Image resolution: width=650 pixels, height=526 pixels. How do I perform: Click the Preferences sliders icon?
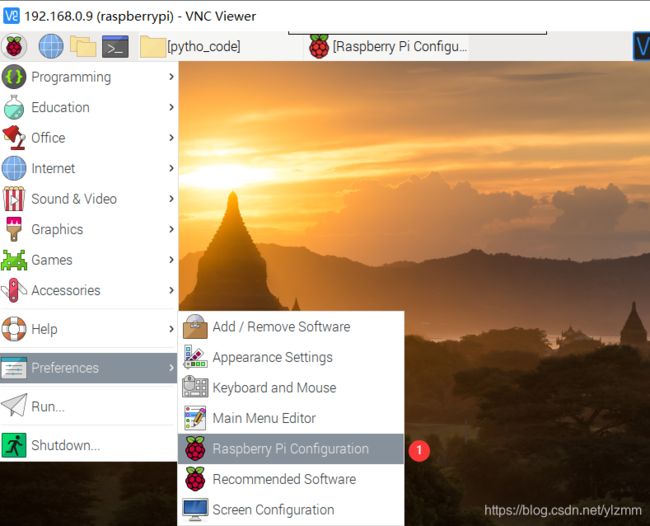(x=14, y=368)
